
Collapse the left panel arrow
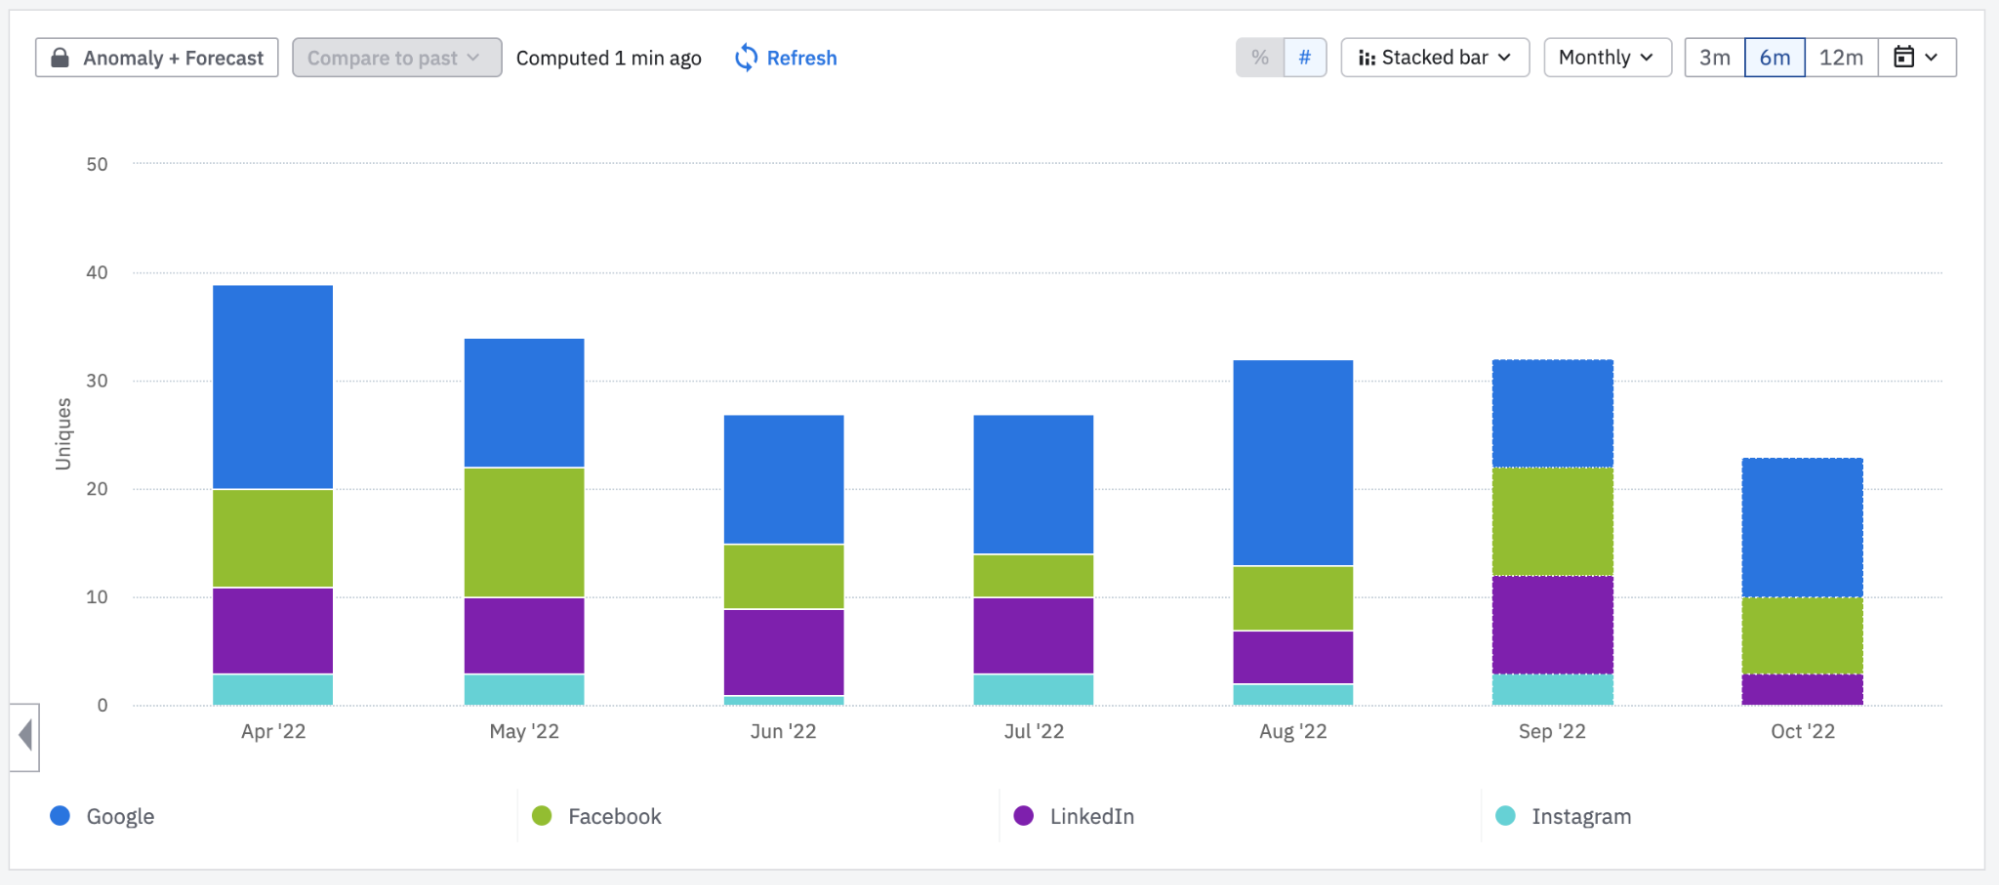pos(25,736)
